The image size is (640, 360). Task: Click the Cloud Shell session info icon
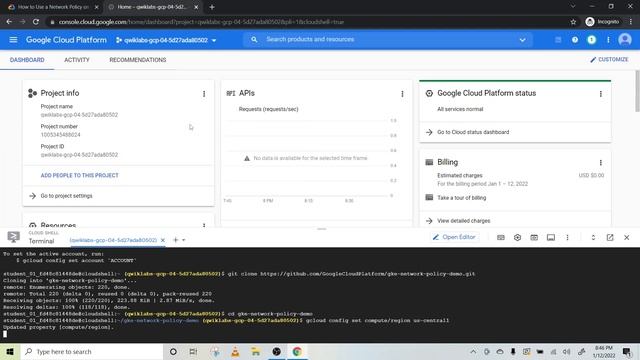(x=551, y=238)
